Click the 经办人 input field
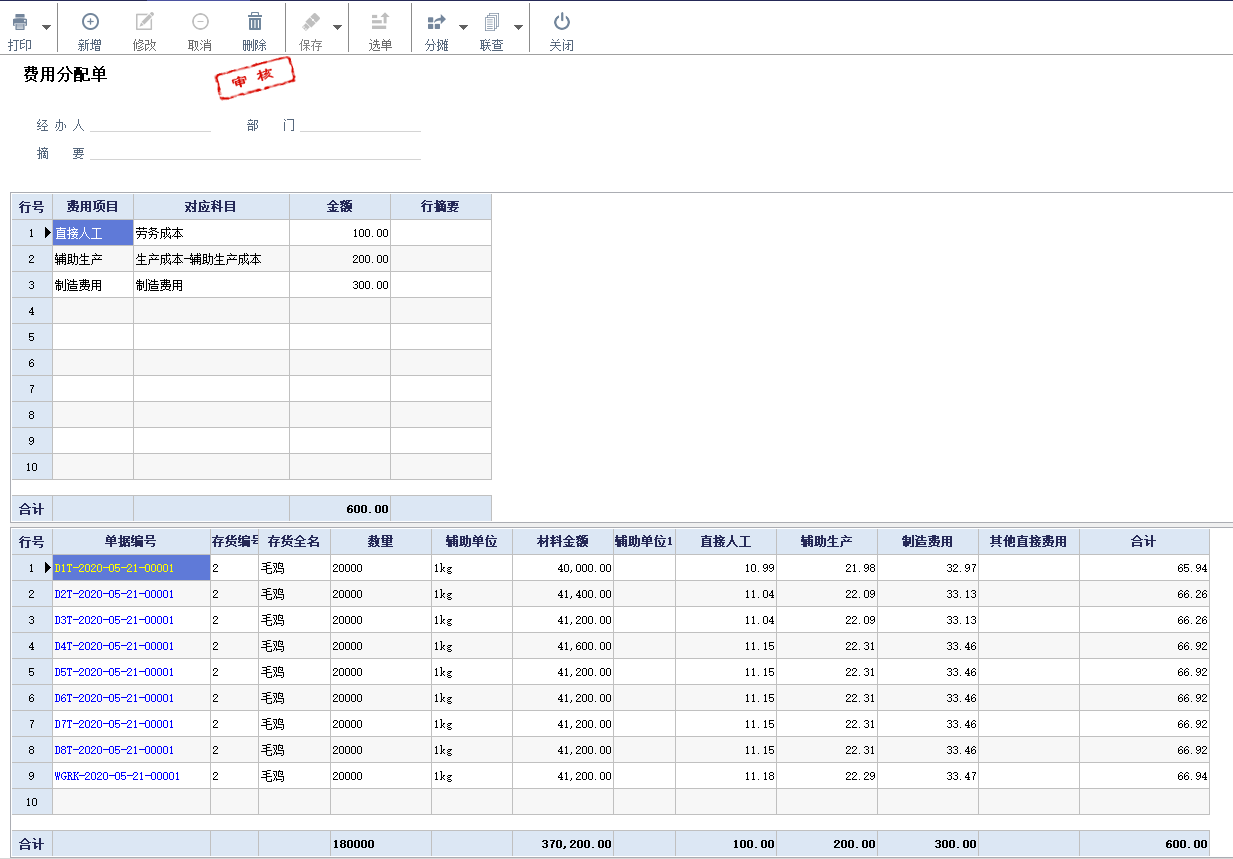Viewport: 1233px width, 859px height. pyautogui.click(x=150, y=126)
